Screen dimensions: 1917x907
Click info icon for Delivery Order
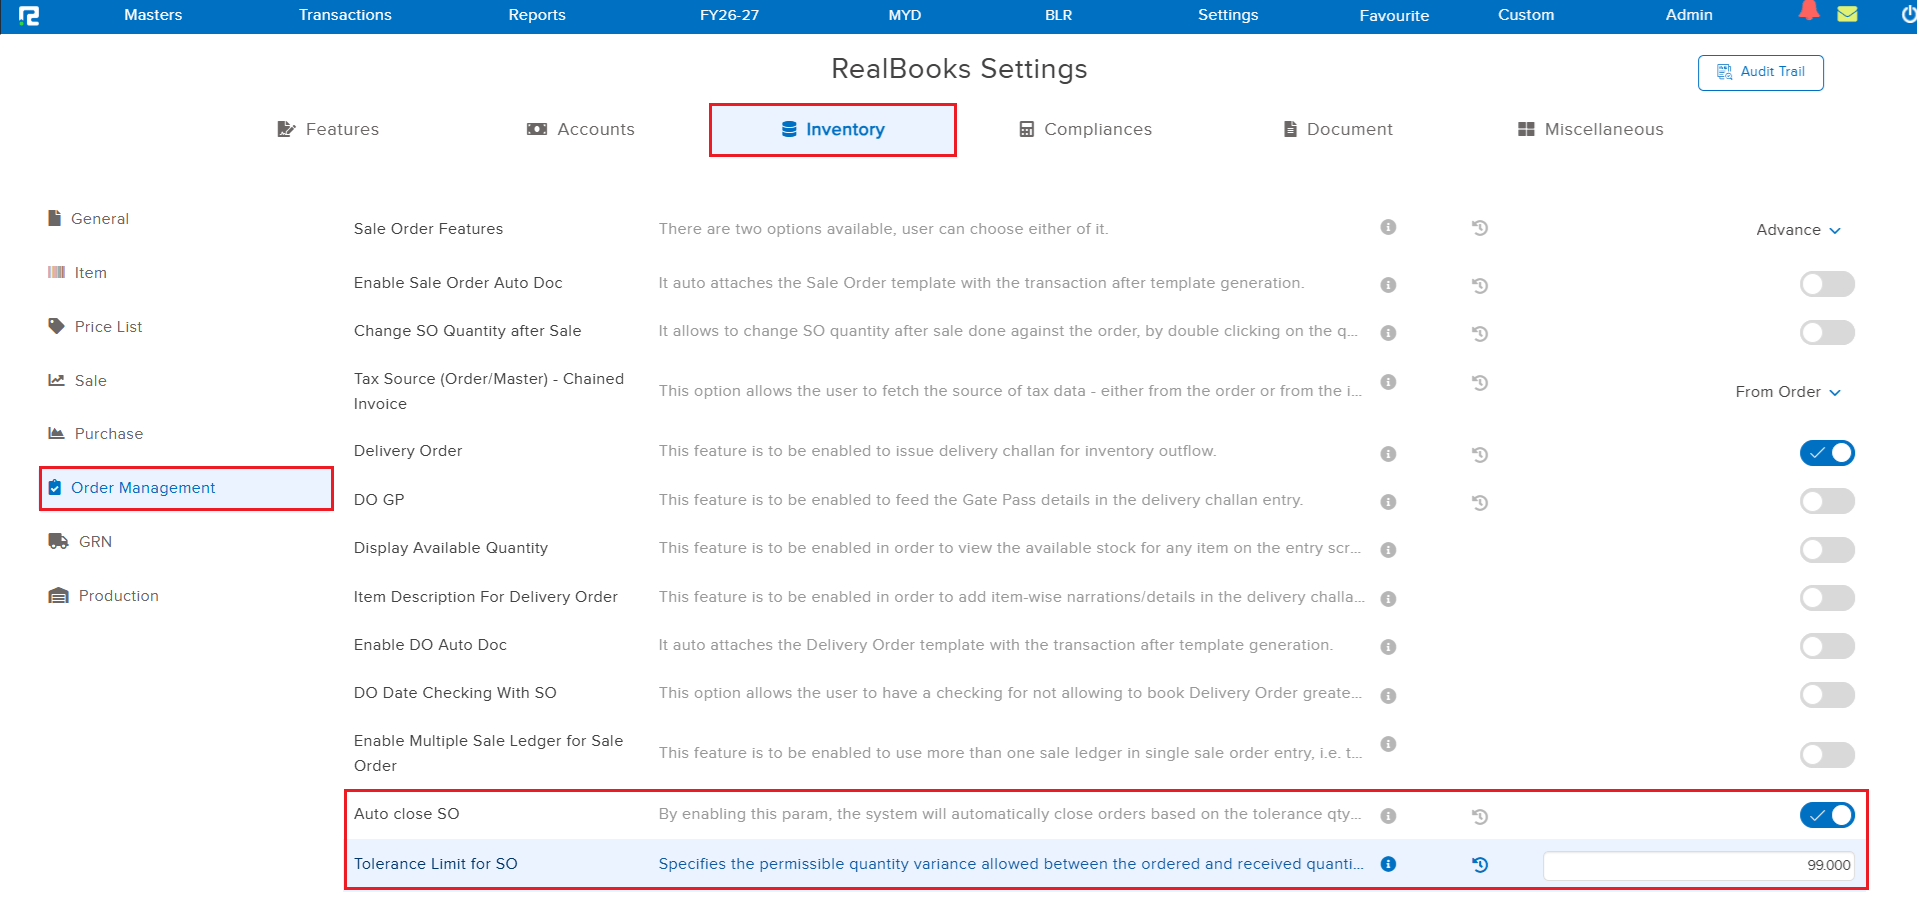coord(1388,454)
